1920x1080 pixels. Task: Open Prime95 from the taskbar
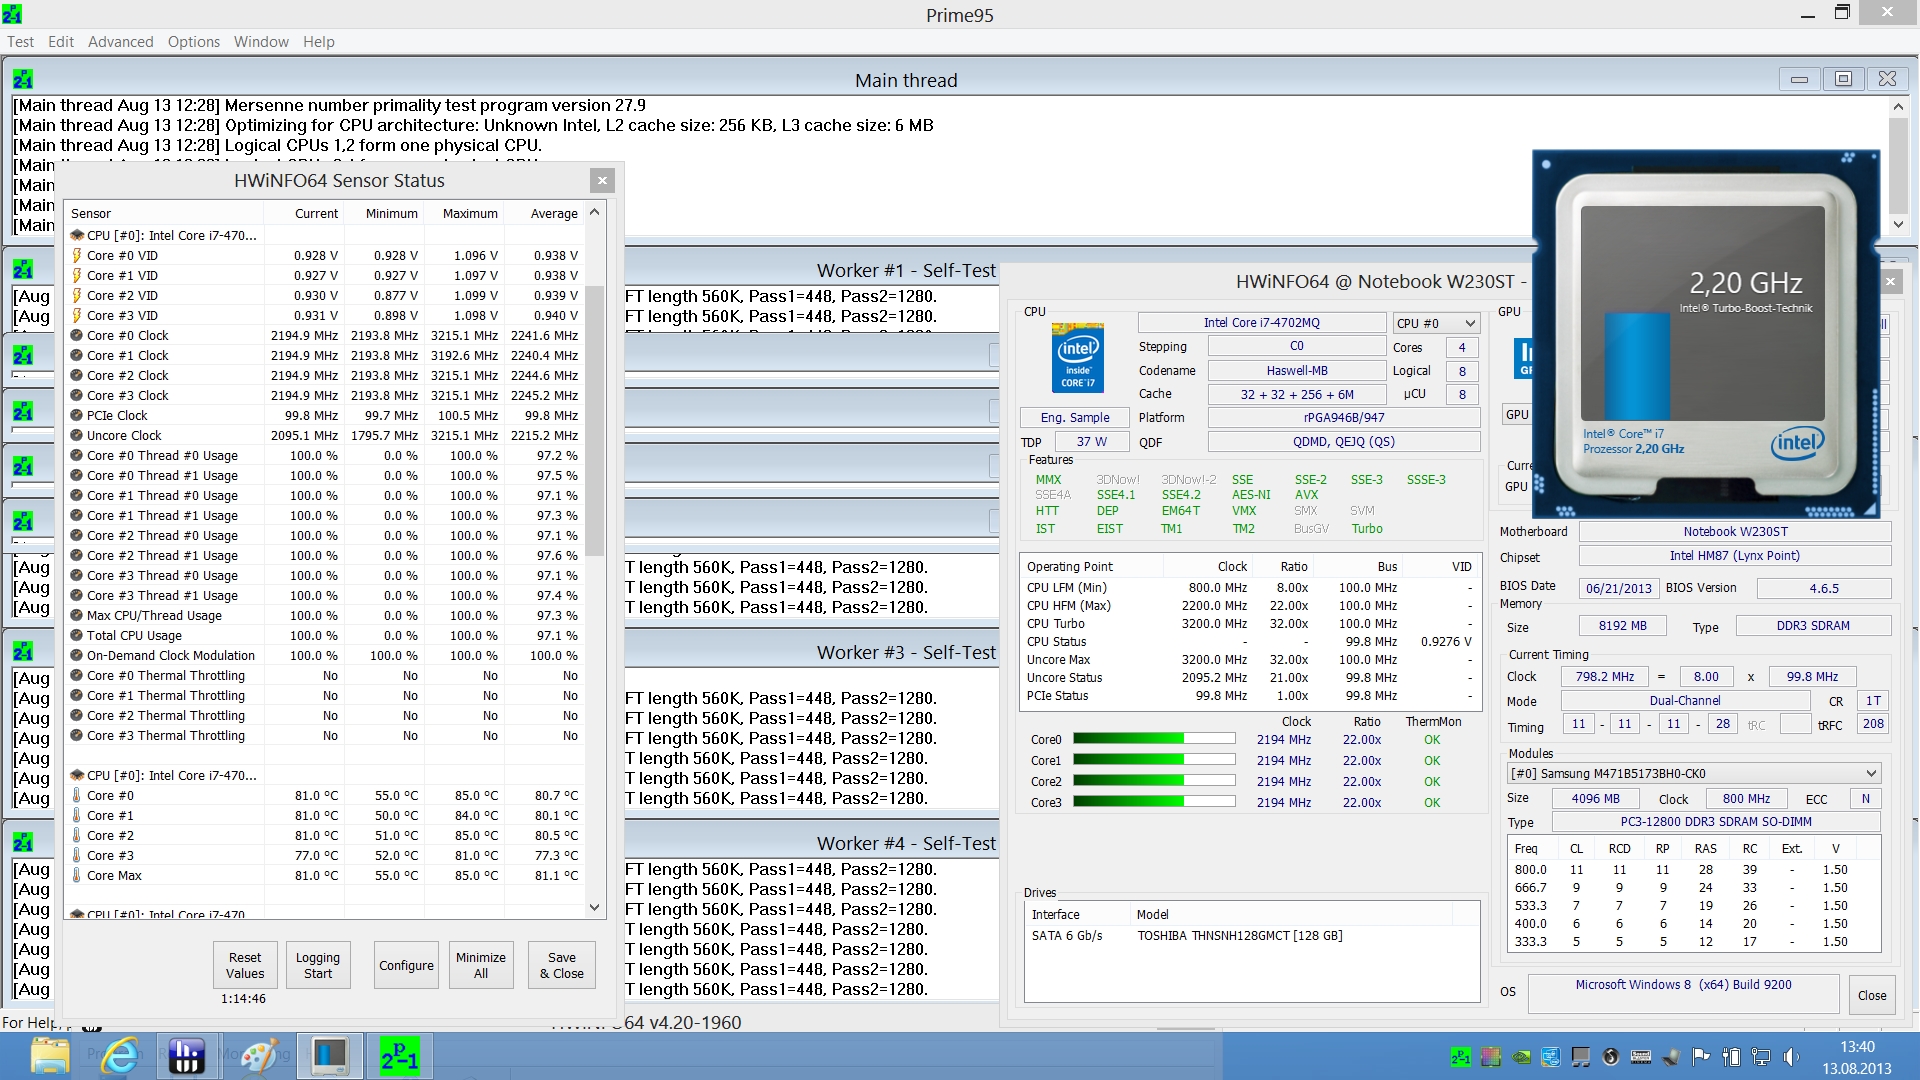(400, 1056)
